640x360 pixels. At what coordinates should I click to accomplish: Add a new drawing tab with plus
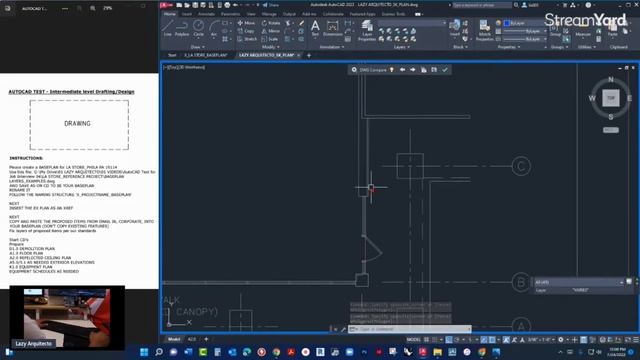[309, 55]
